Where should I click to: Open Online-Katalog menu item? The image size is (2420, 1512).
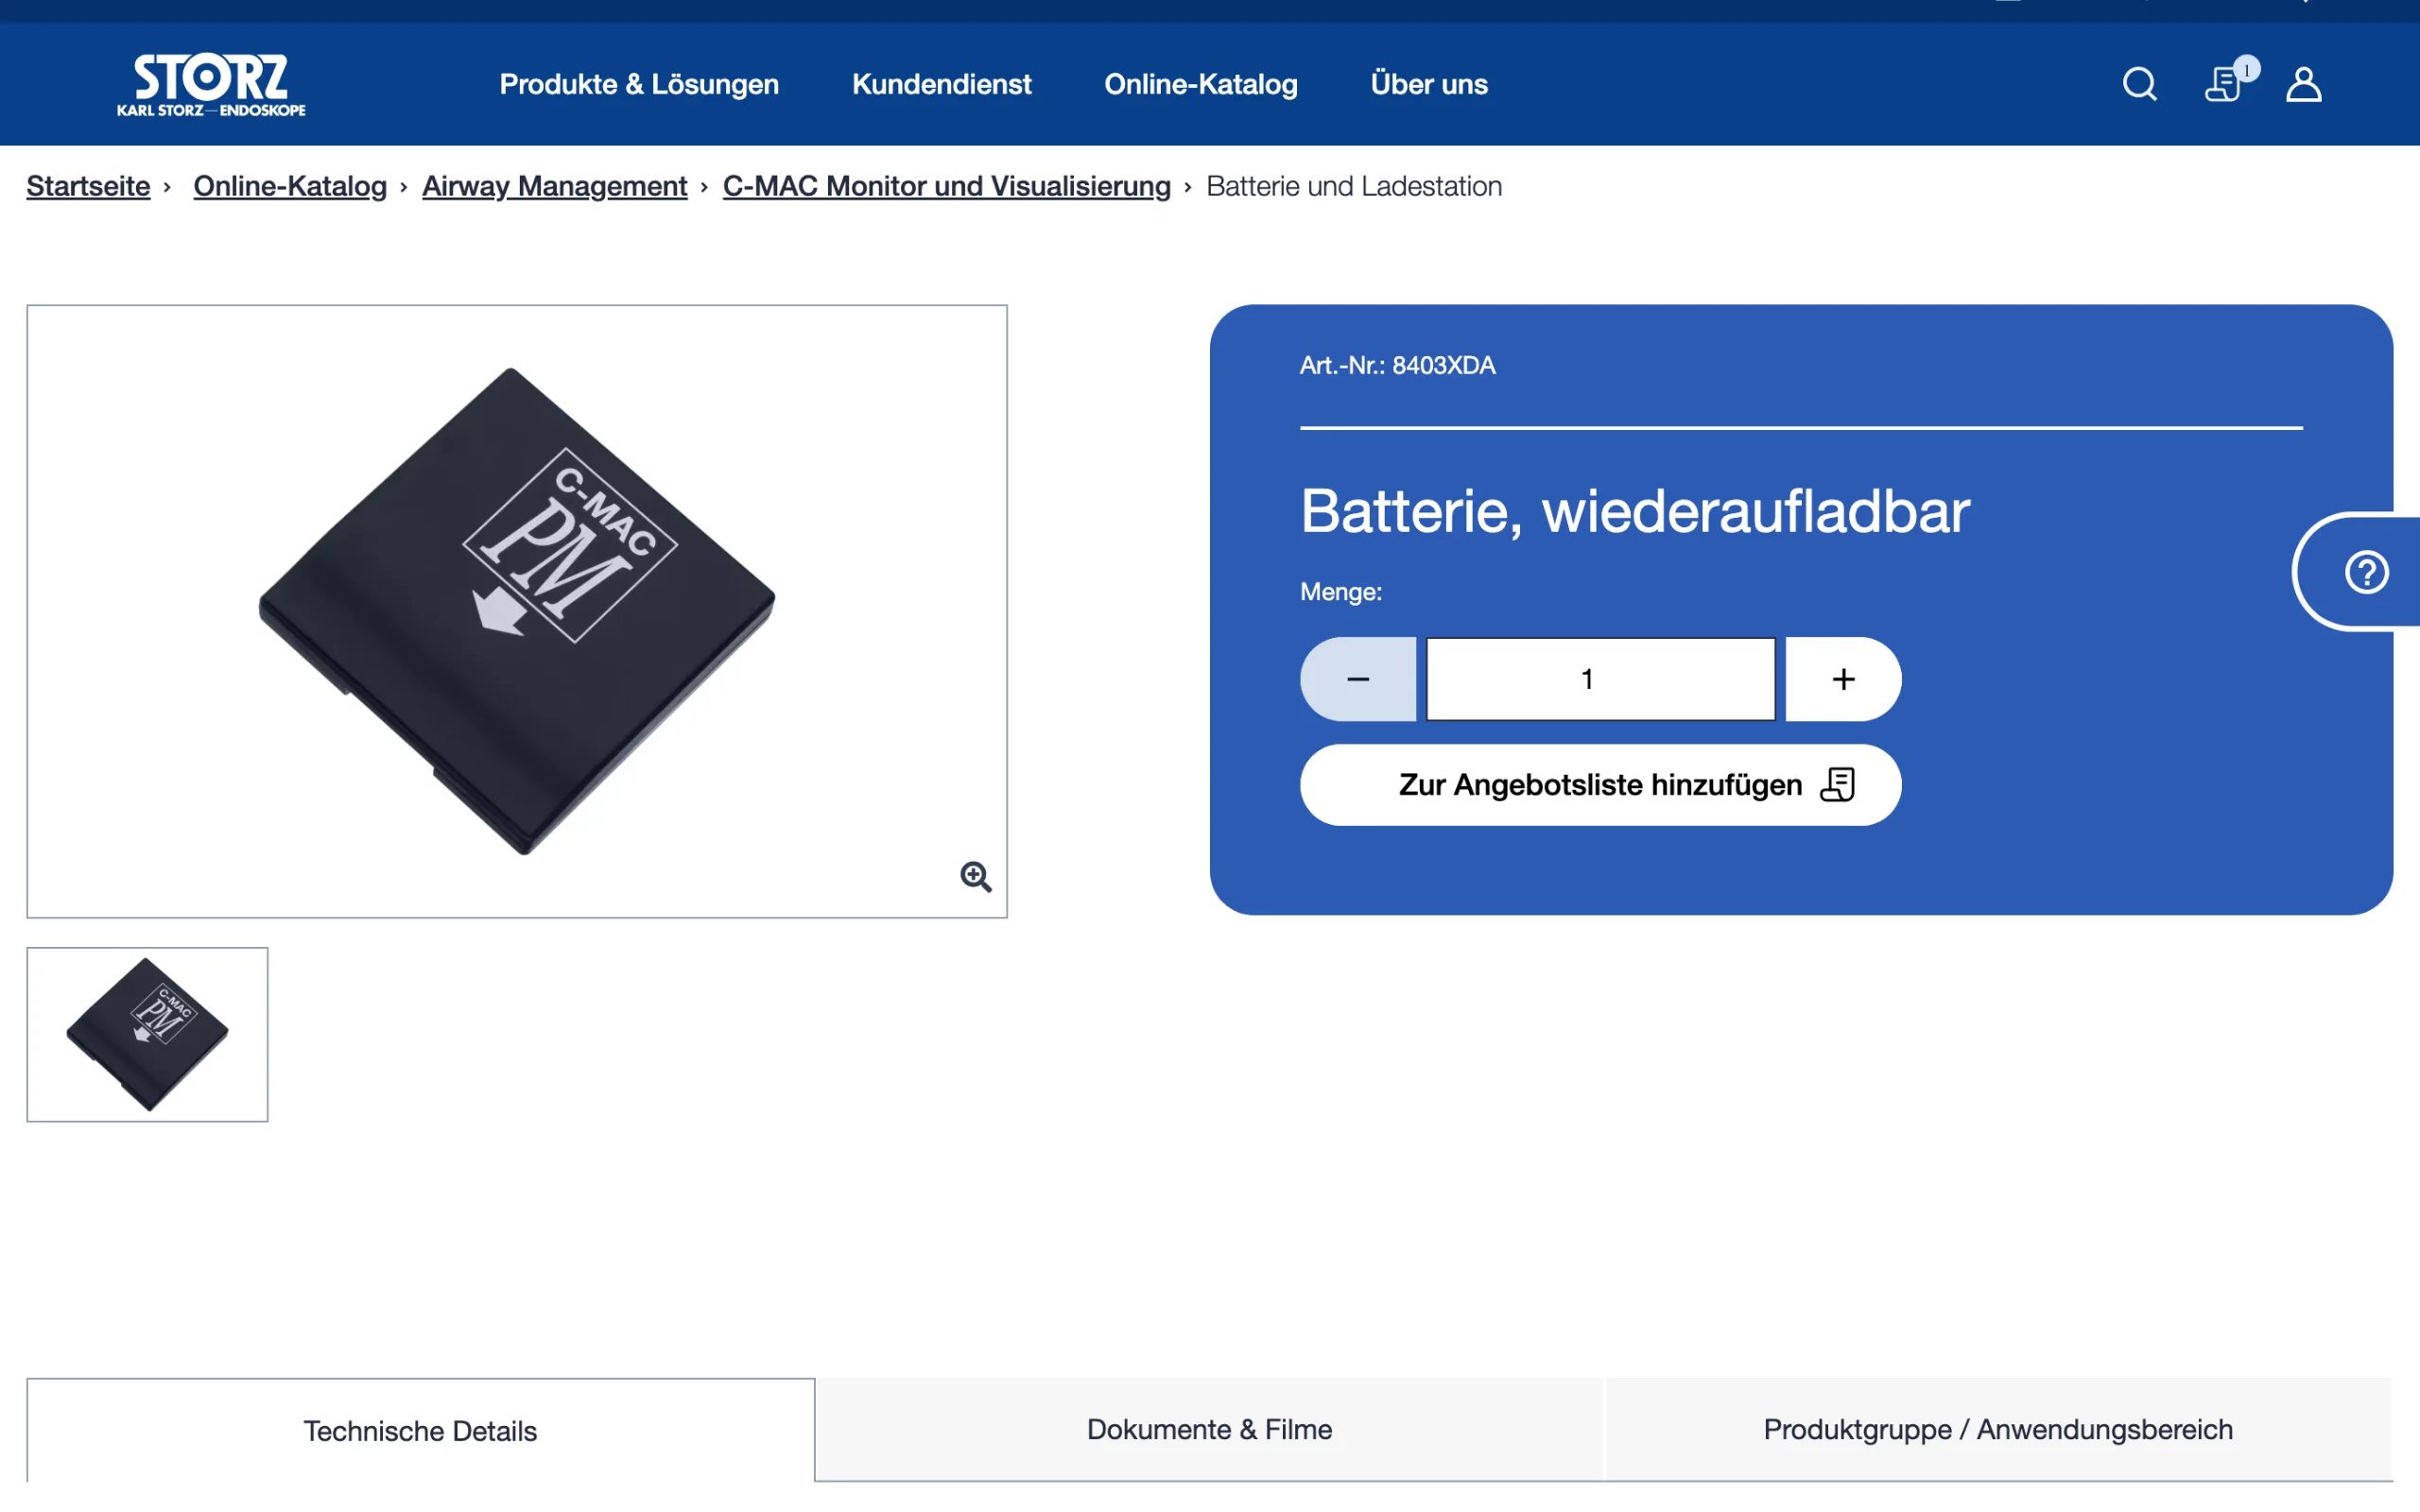pos(1200,84)
